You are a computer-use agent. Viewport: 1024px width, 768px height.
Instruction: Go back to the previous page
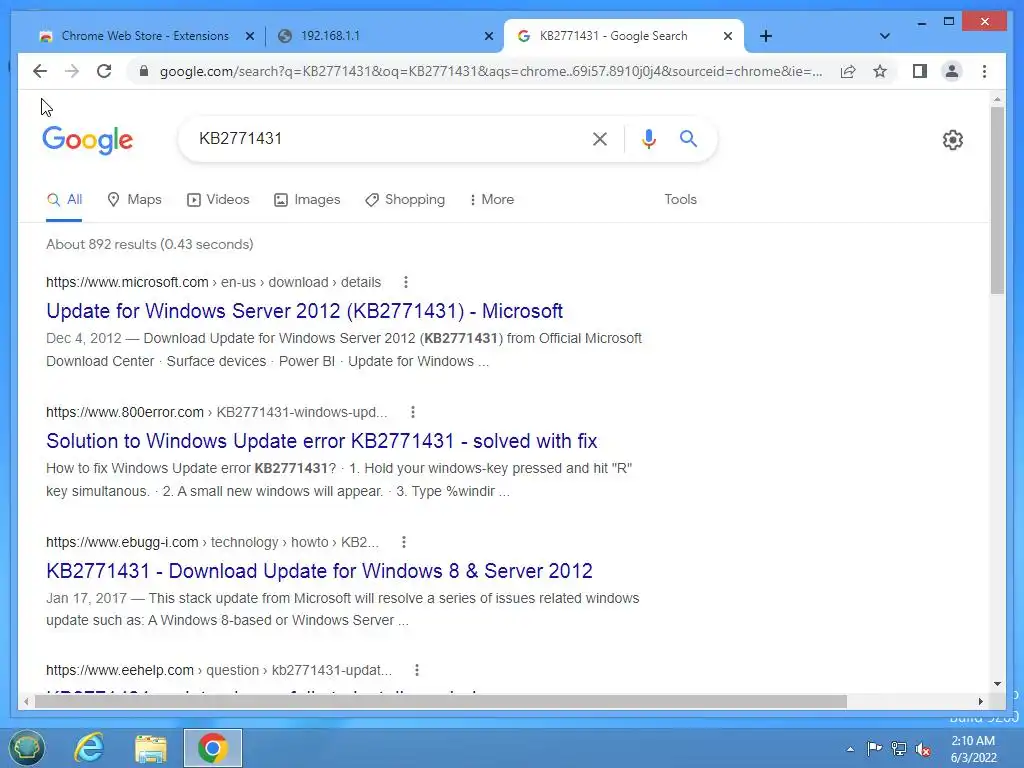(x=40, y=71)
